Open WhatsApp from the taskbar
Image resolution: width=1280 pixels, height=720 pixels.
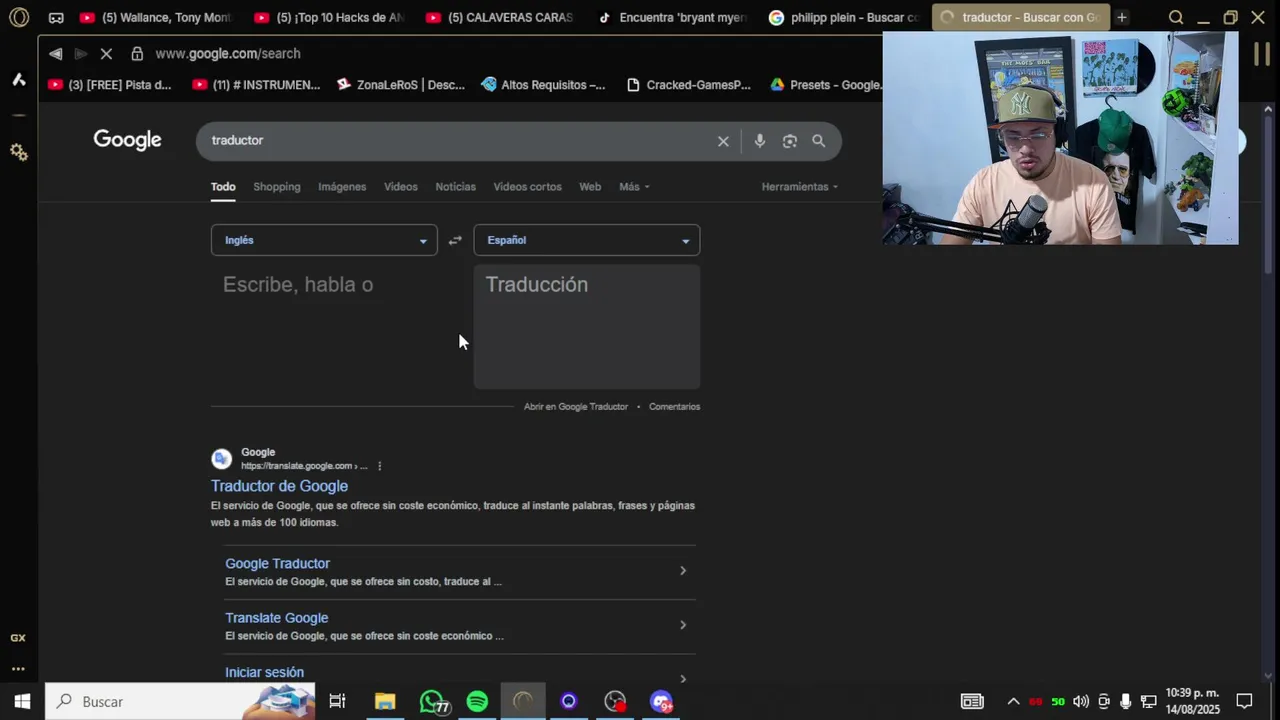pyautogui.click(x=432, y=701)
